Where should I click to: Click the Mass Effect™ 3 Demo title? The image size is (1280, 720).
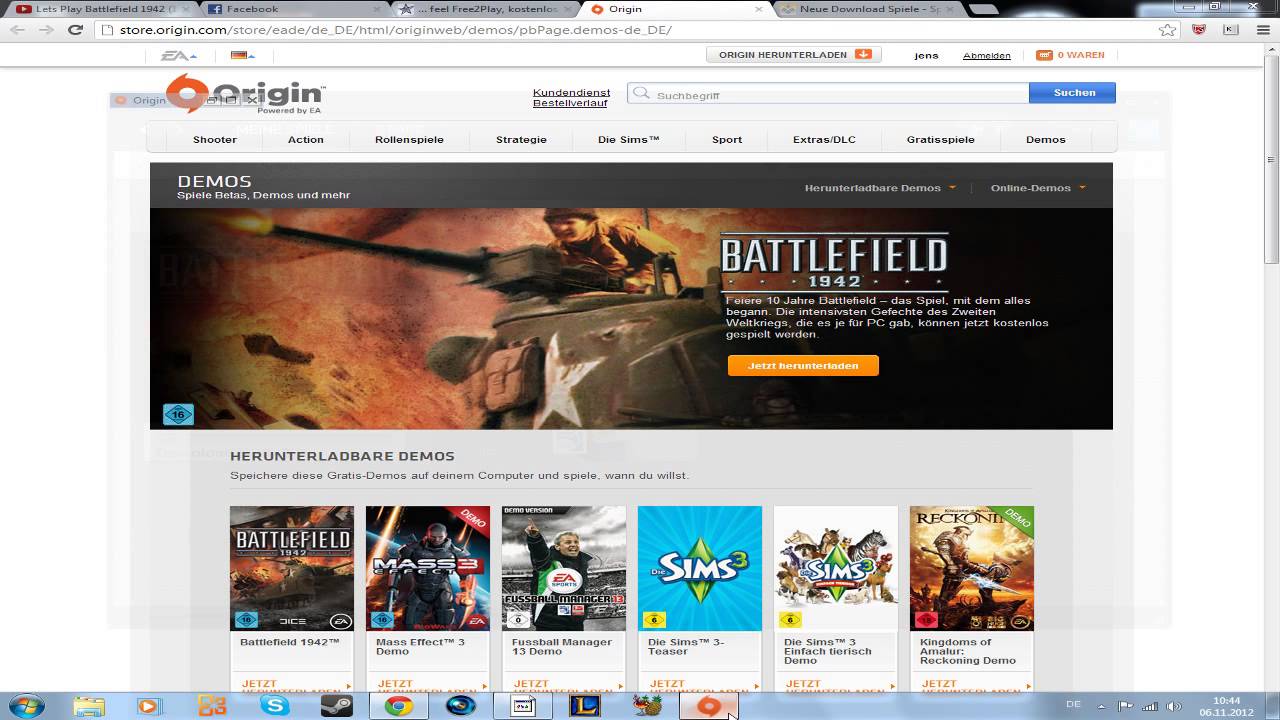(420, 647)
